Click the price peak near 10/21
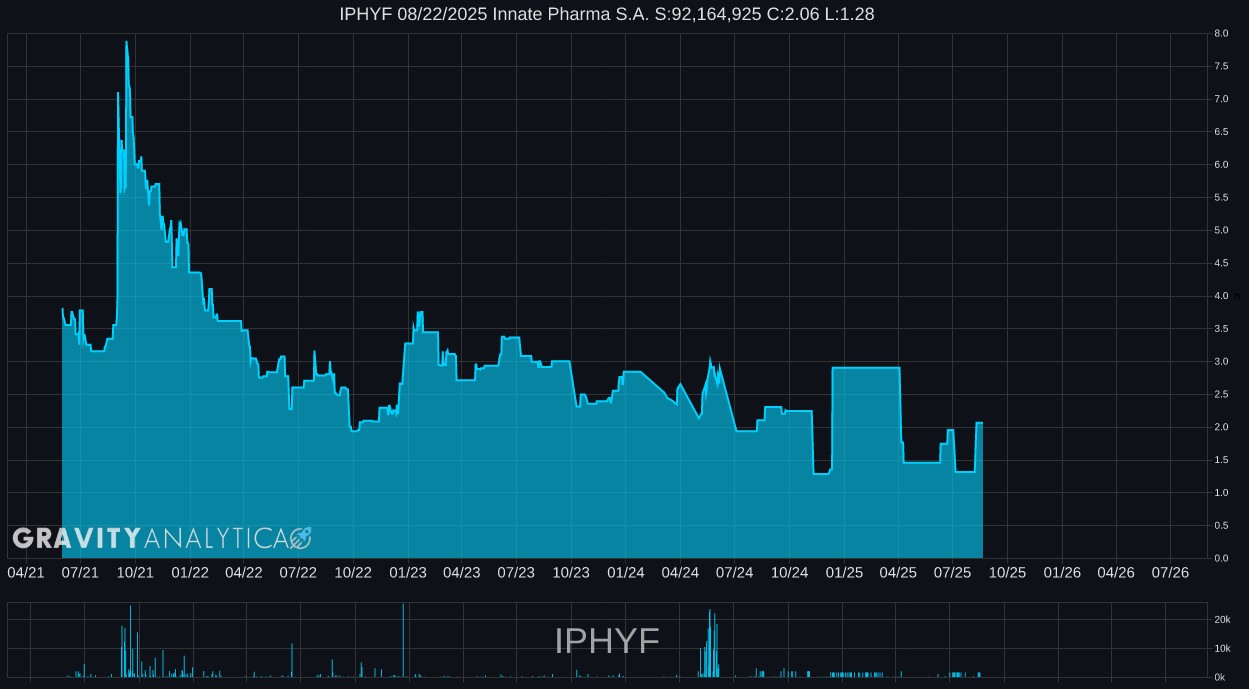The width and height of the screenshot is (1249, 689). click(x=126, y=42)
